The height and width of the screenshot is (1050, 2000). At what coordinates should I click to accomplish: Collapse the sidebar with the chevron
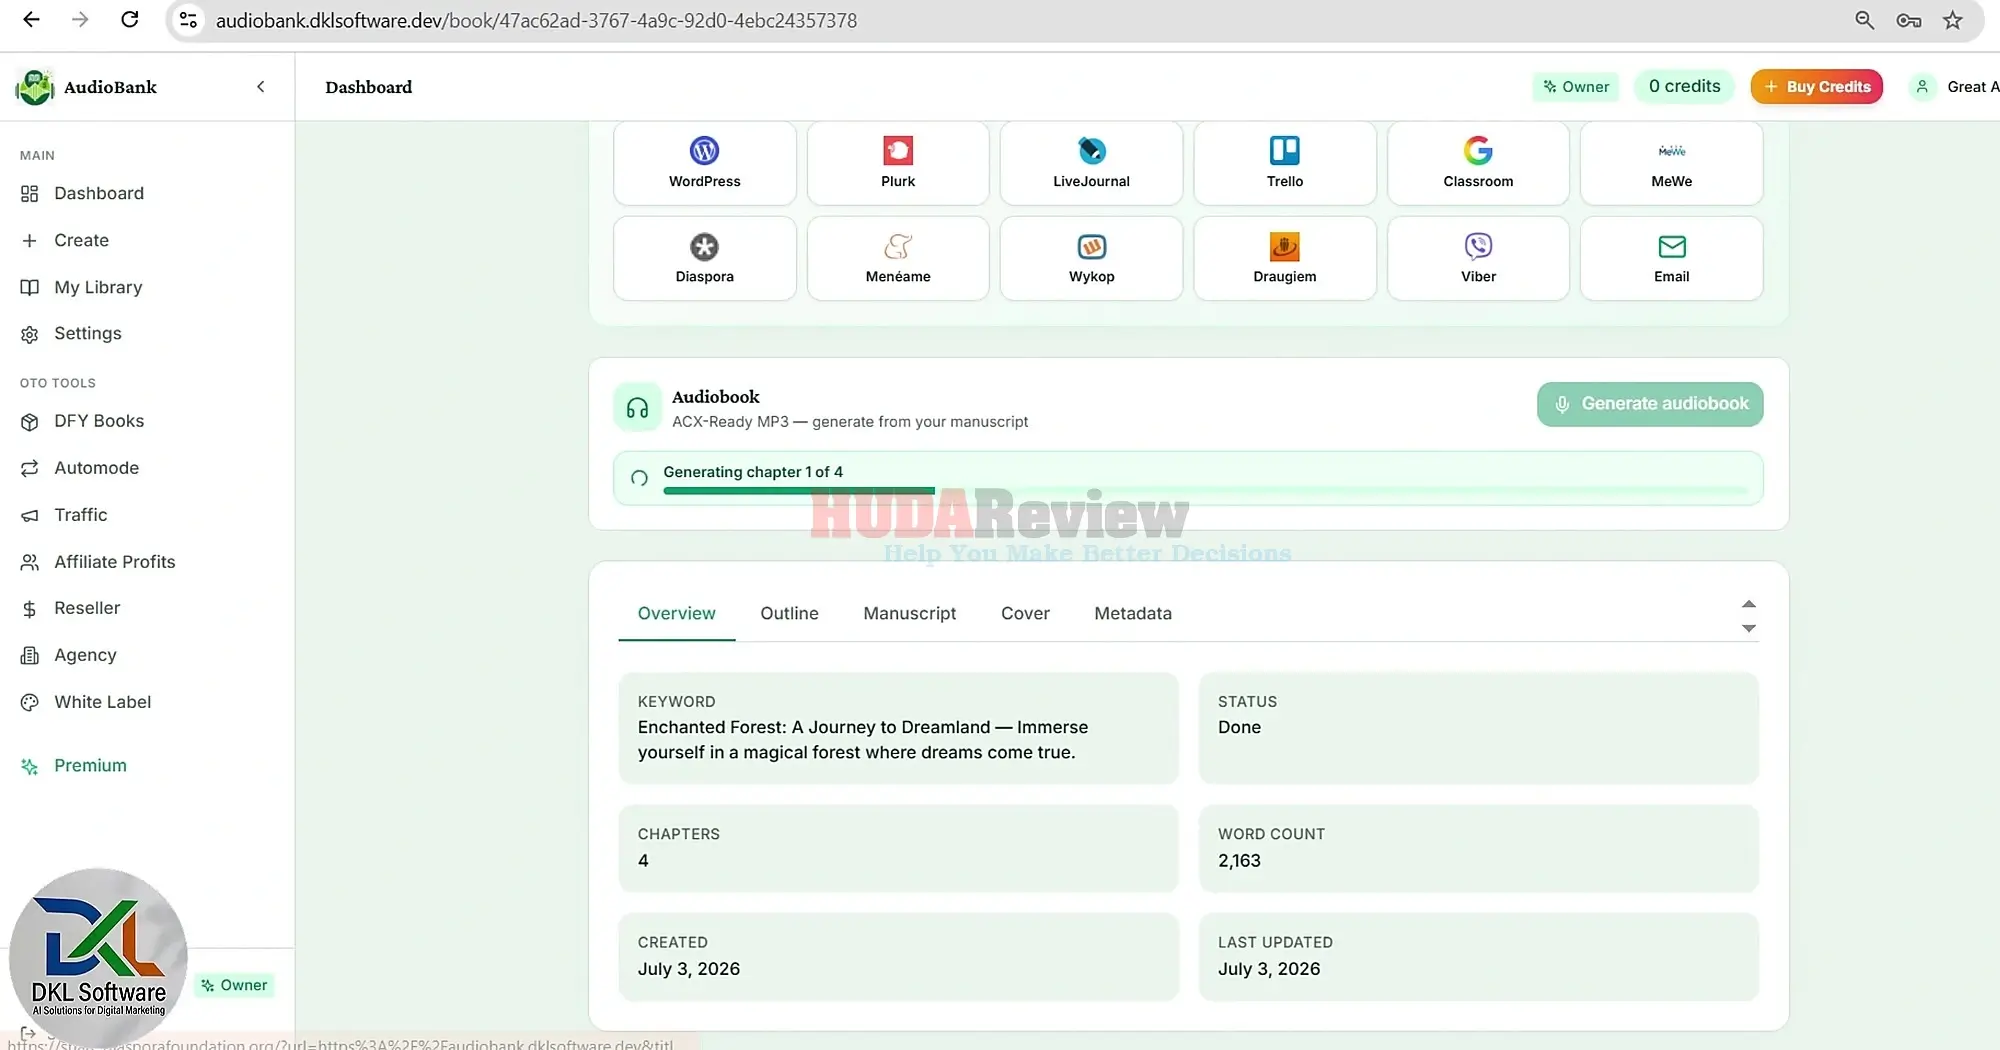(261, 87)
